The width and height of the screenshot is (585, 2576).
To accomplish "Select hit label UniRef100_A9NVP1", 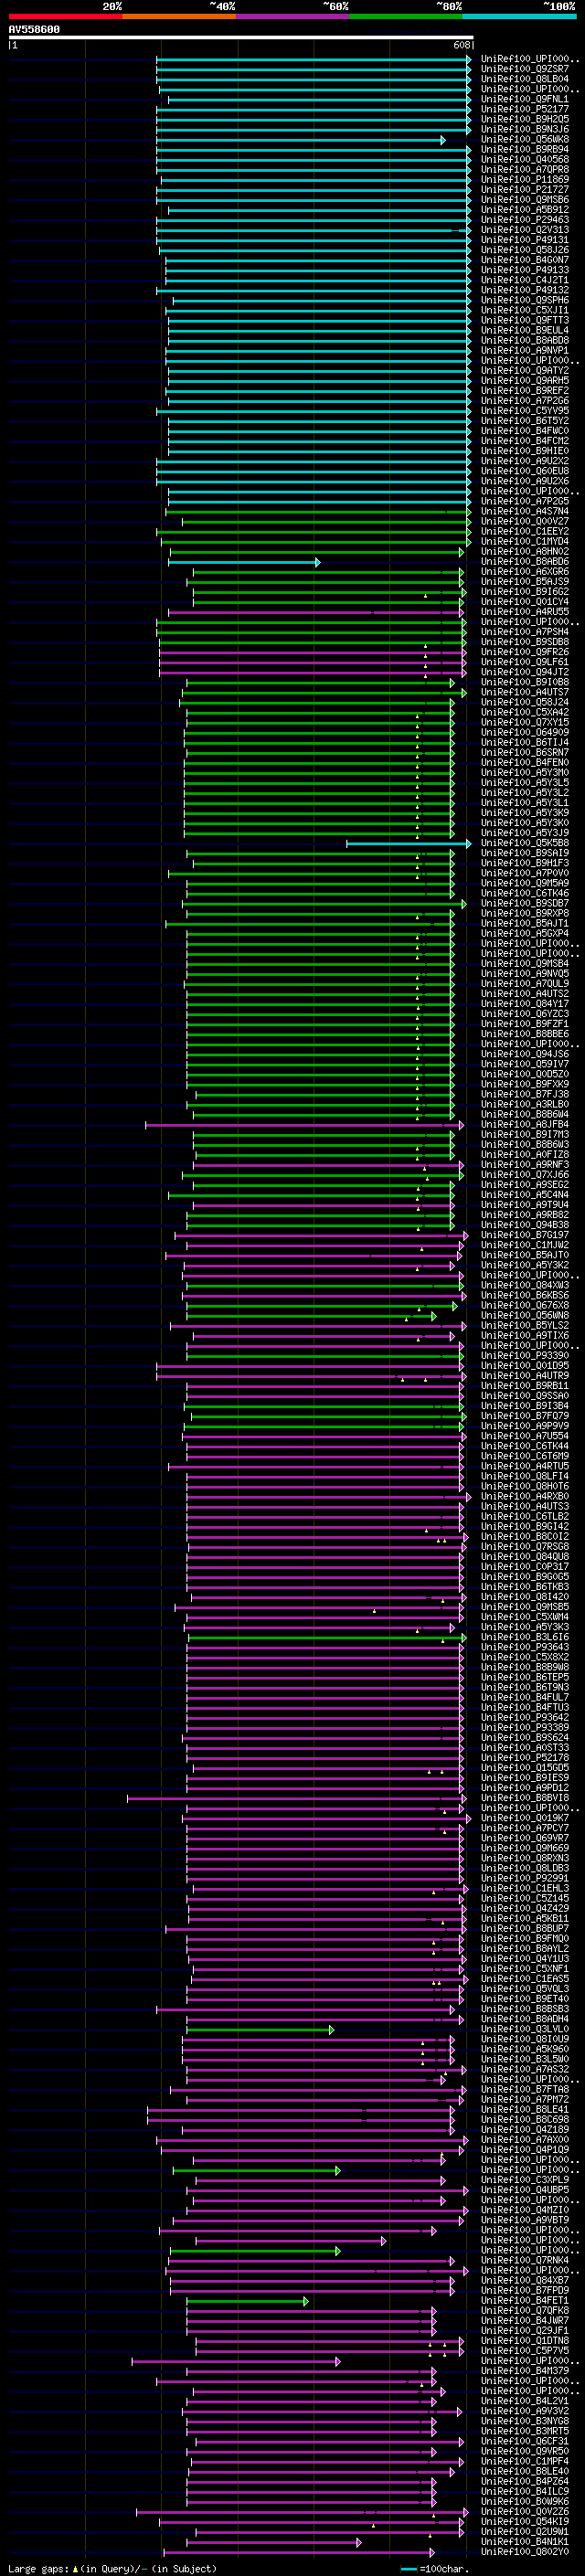I will coord(525,351).
